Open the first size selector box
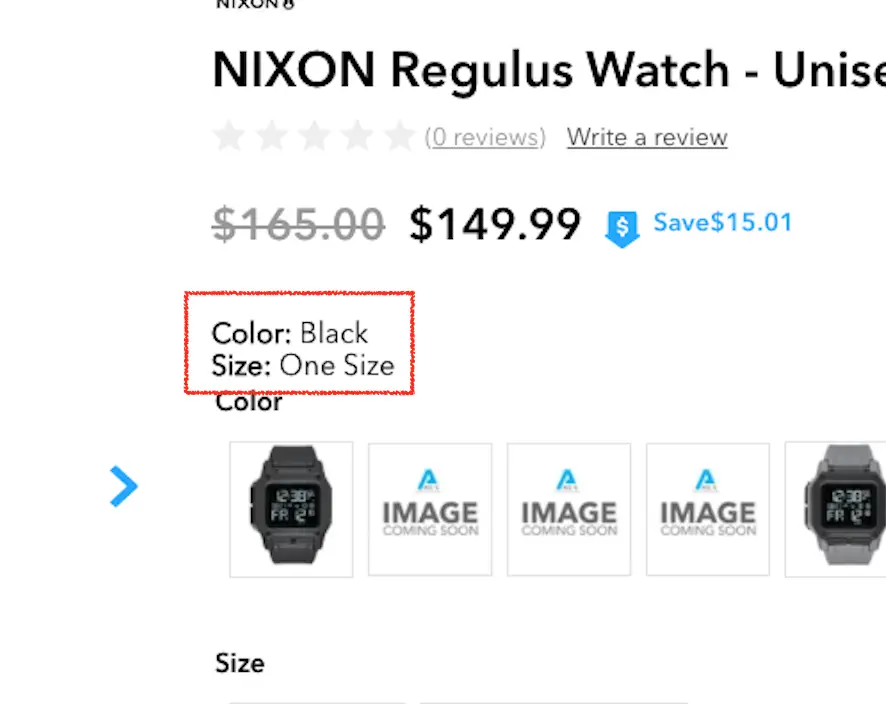Image resolution: width=886 pixels, height=704 pixels. (316, 700)
